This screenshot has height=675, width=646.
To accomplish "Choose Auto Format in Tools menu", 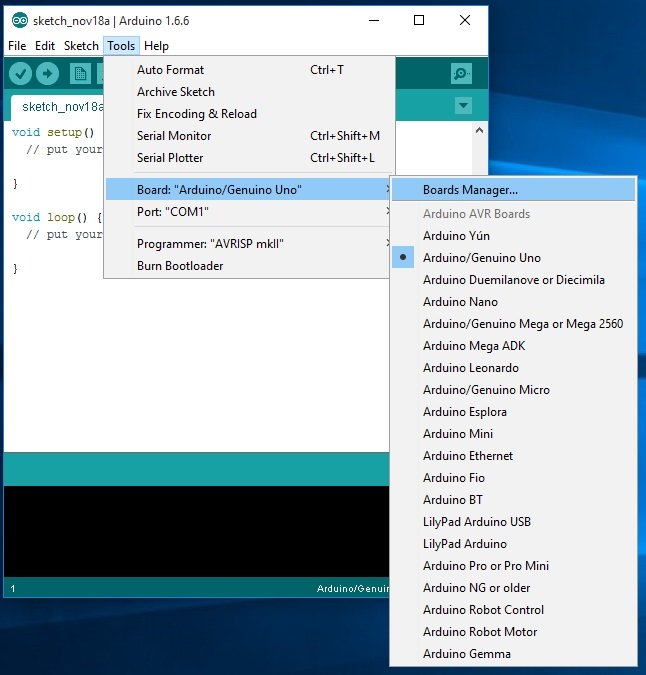I will (x=248, y=70).
